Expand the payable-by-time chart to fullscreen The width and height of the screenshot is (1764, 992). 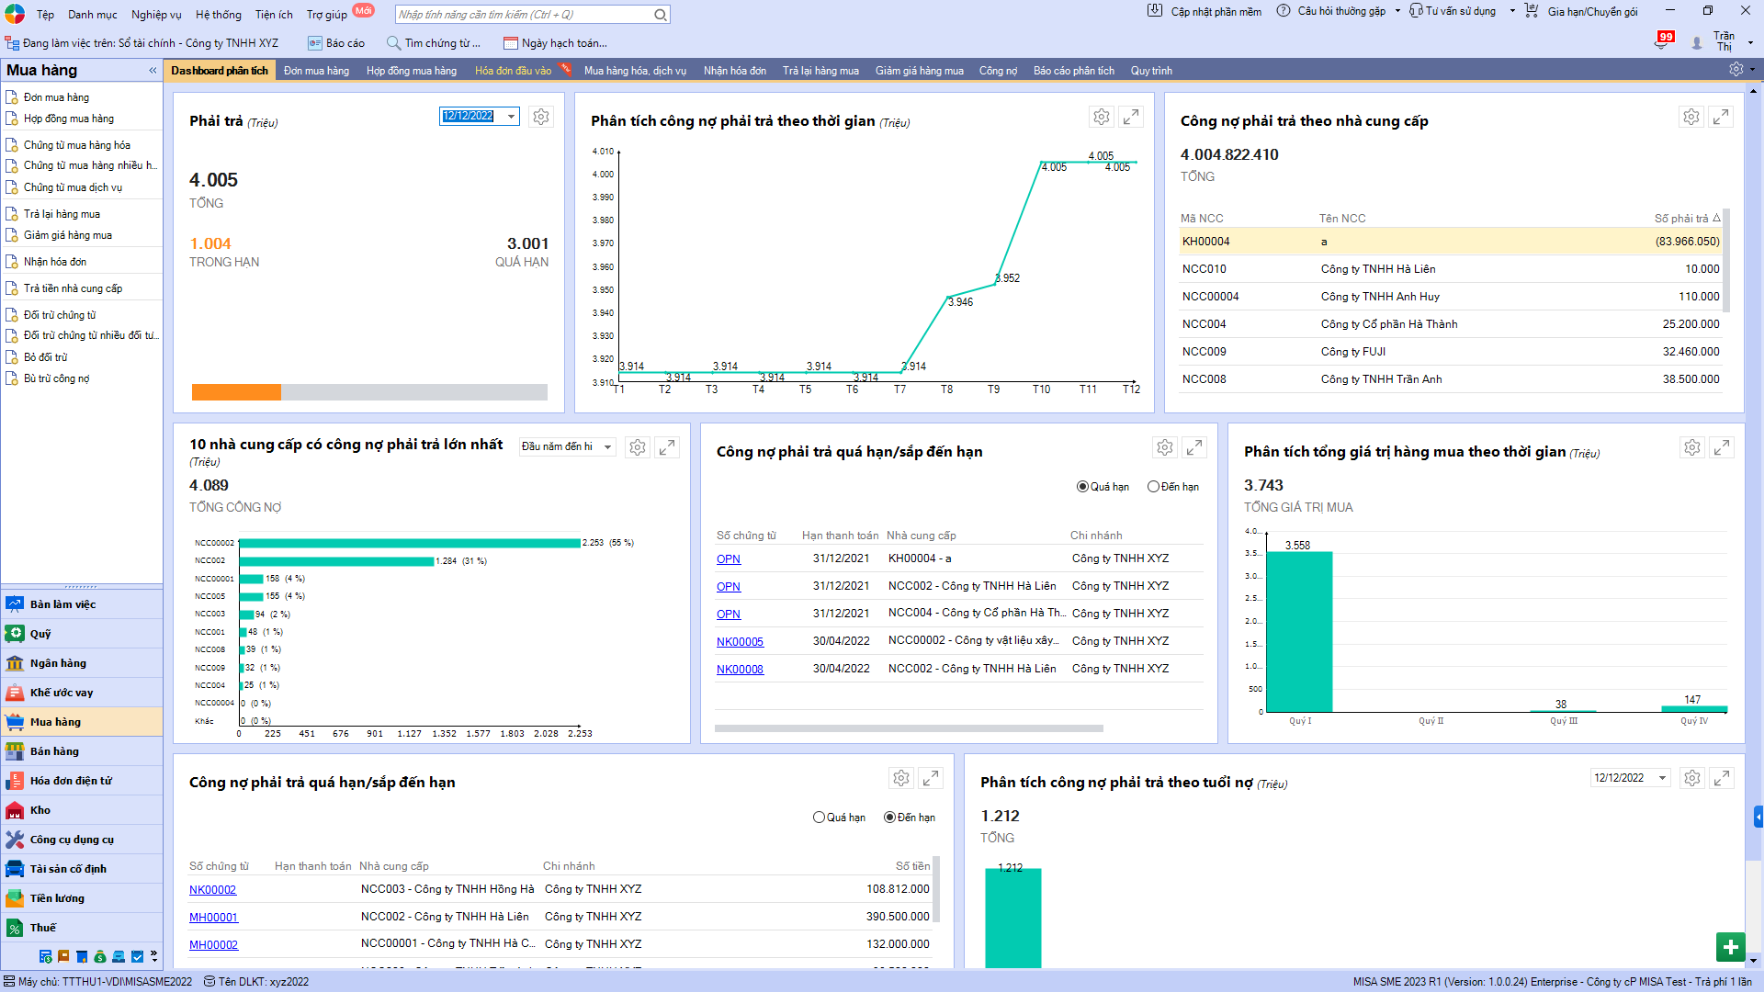(x=1130, y=117)
